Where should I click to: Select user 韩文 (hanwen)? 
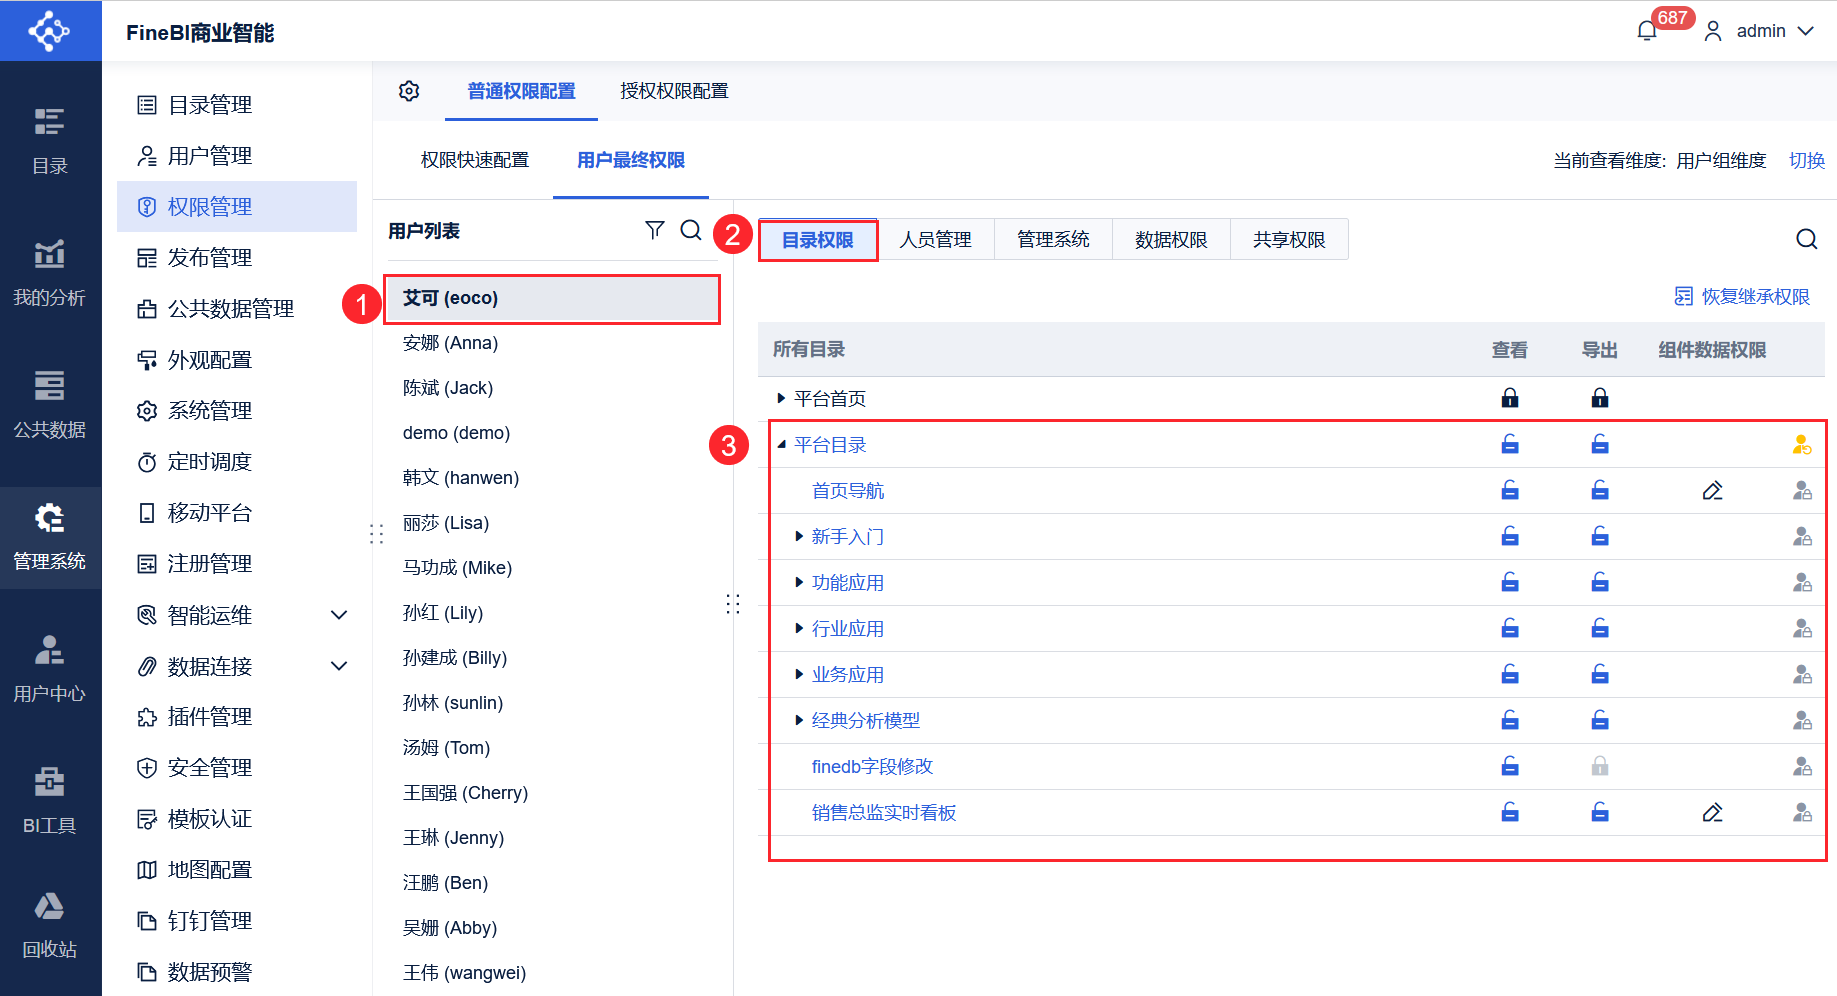tap(552, 478)
